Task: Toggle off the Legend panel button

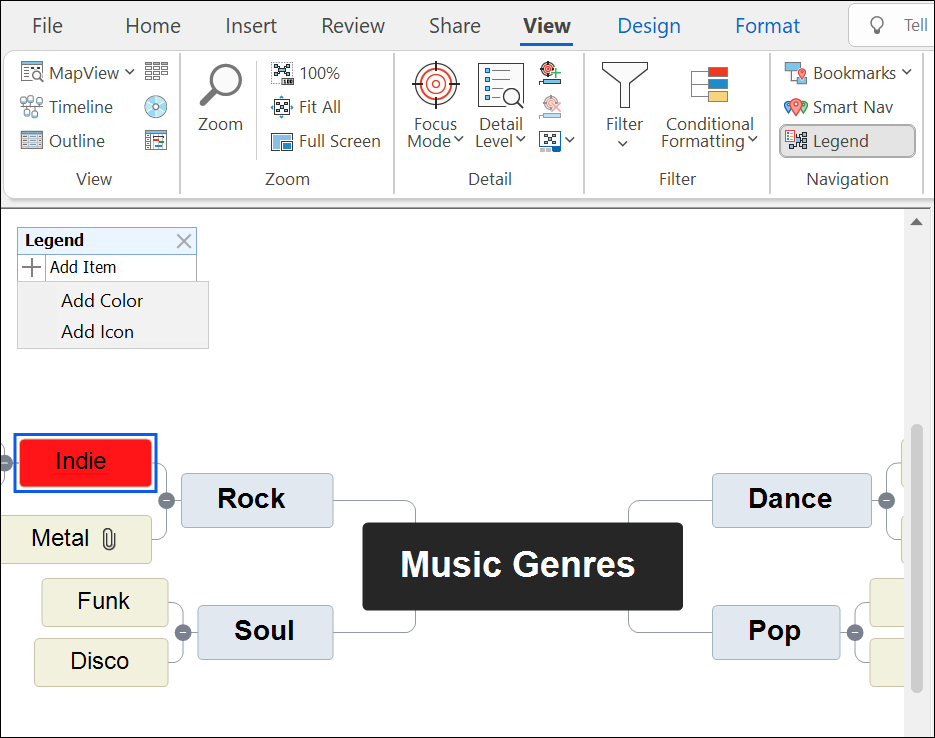Action: (846, 141)
